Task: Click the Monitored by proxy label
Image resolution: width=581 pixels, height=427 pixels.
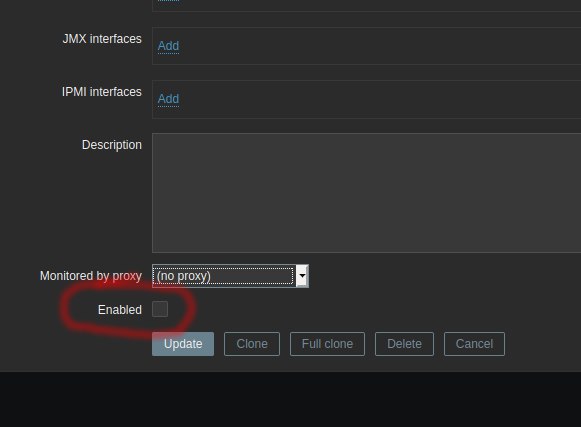Action: 91,276
